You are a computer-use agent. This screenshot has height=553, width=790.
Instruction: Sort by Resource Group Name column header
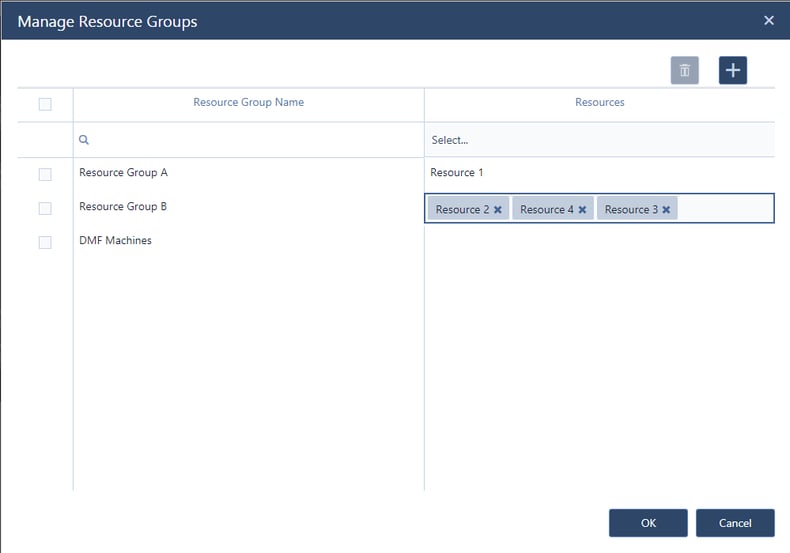coord(248,102)
